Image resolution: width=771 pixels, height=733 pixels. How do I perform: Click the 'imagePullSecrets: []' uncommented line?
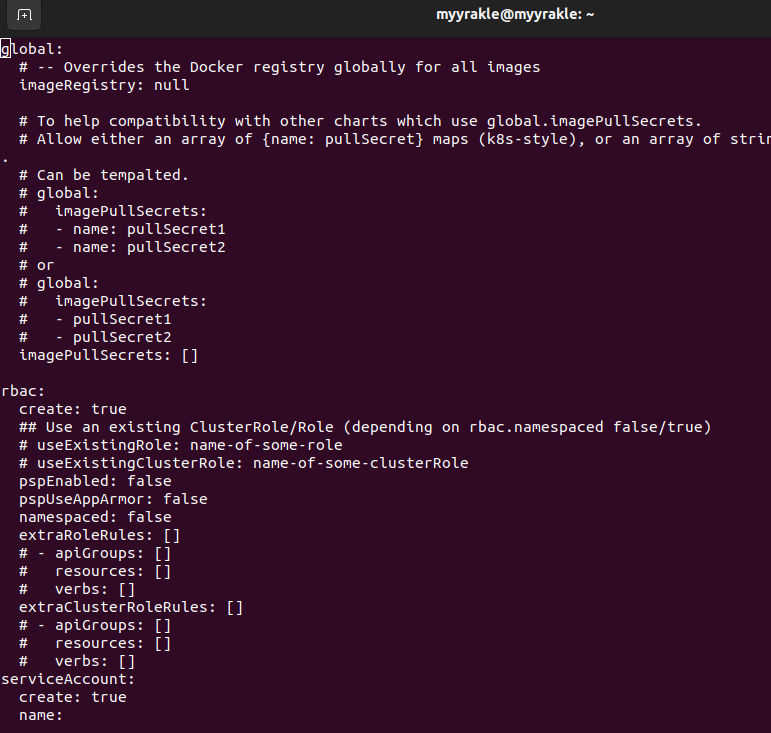[x=108, y=355]
